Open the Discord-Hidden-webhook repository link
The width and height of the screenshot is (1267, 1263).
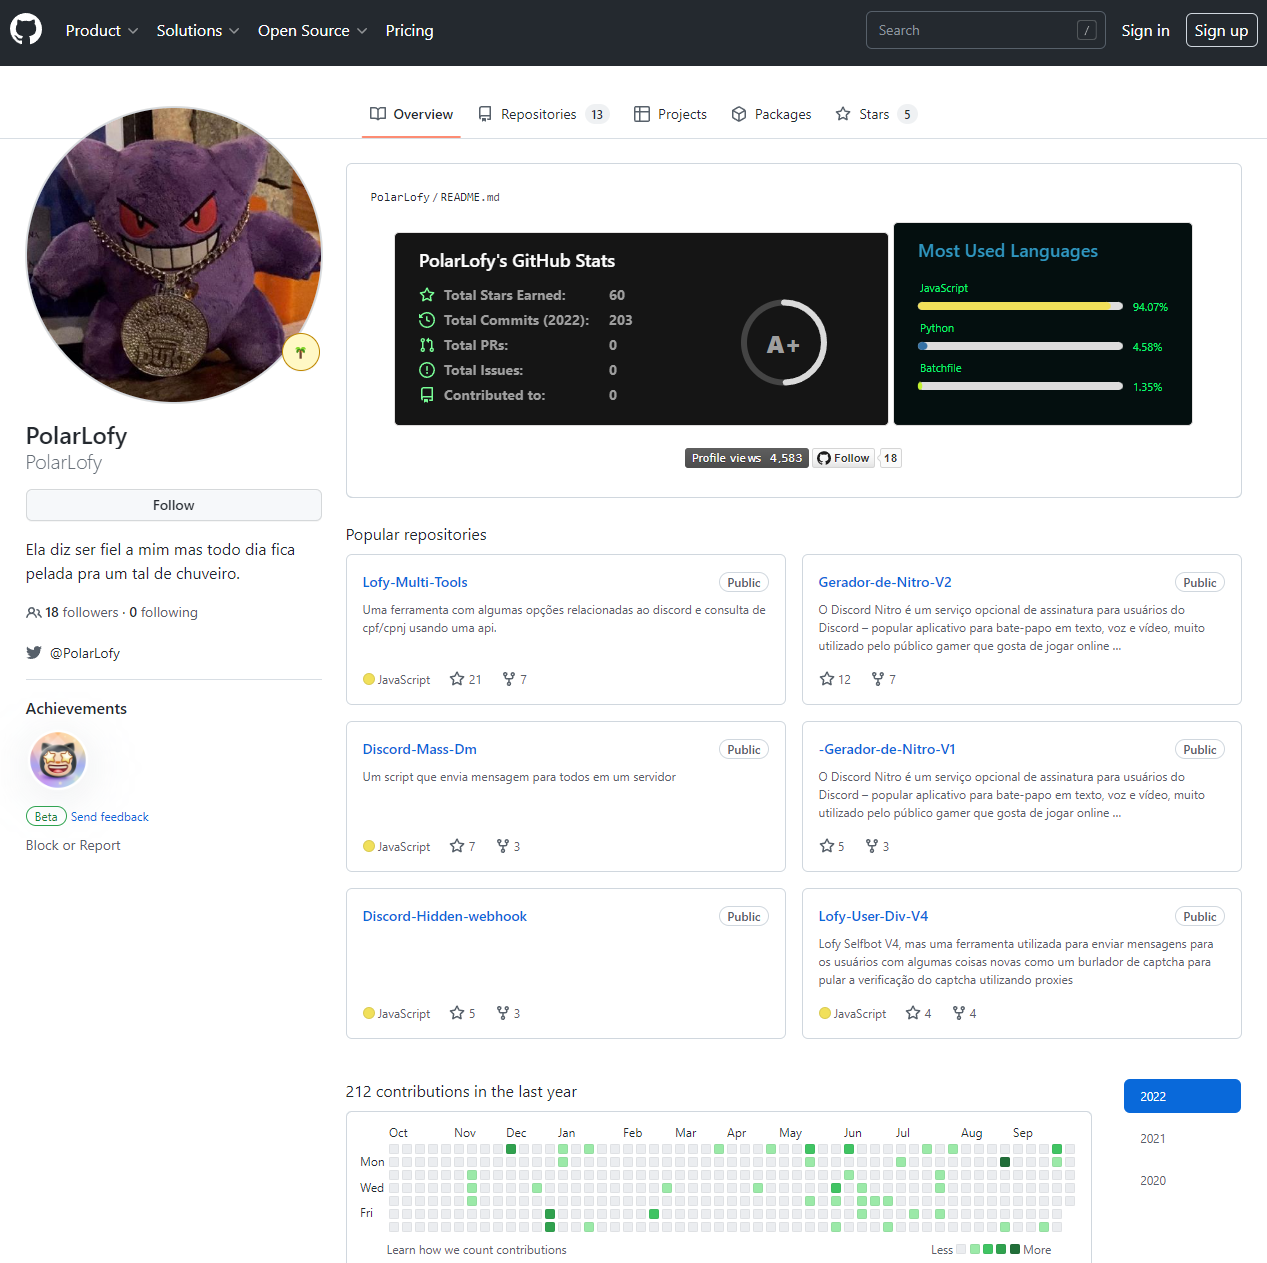coord(444,916)
